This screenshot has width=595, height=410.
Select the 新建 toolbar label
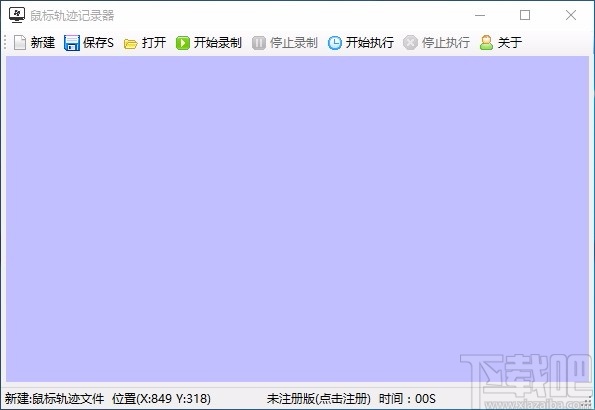[x=43, y=43]
